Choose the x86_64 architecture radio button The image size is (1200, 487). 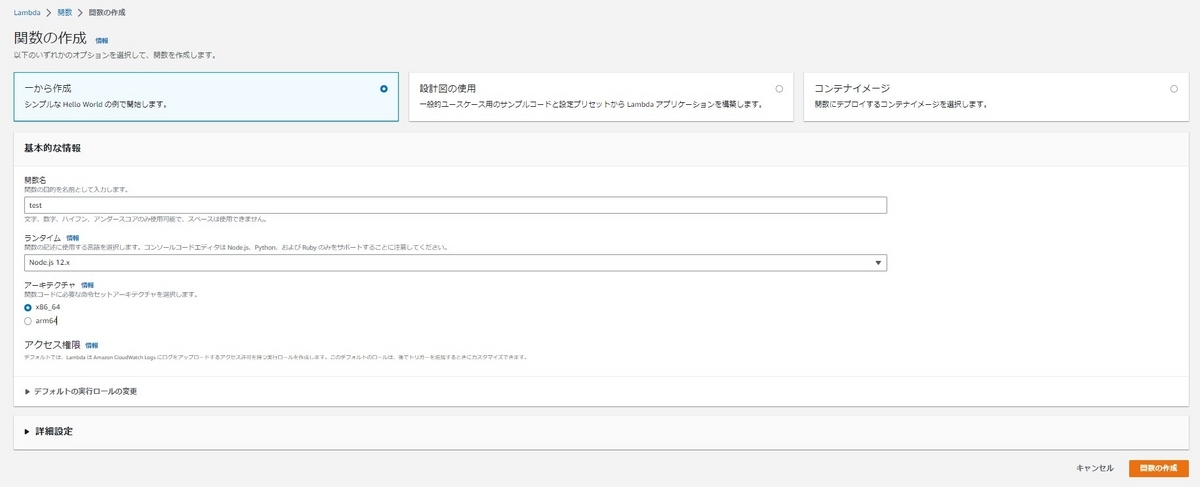28,307
